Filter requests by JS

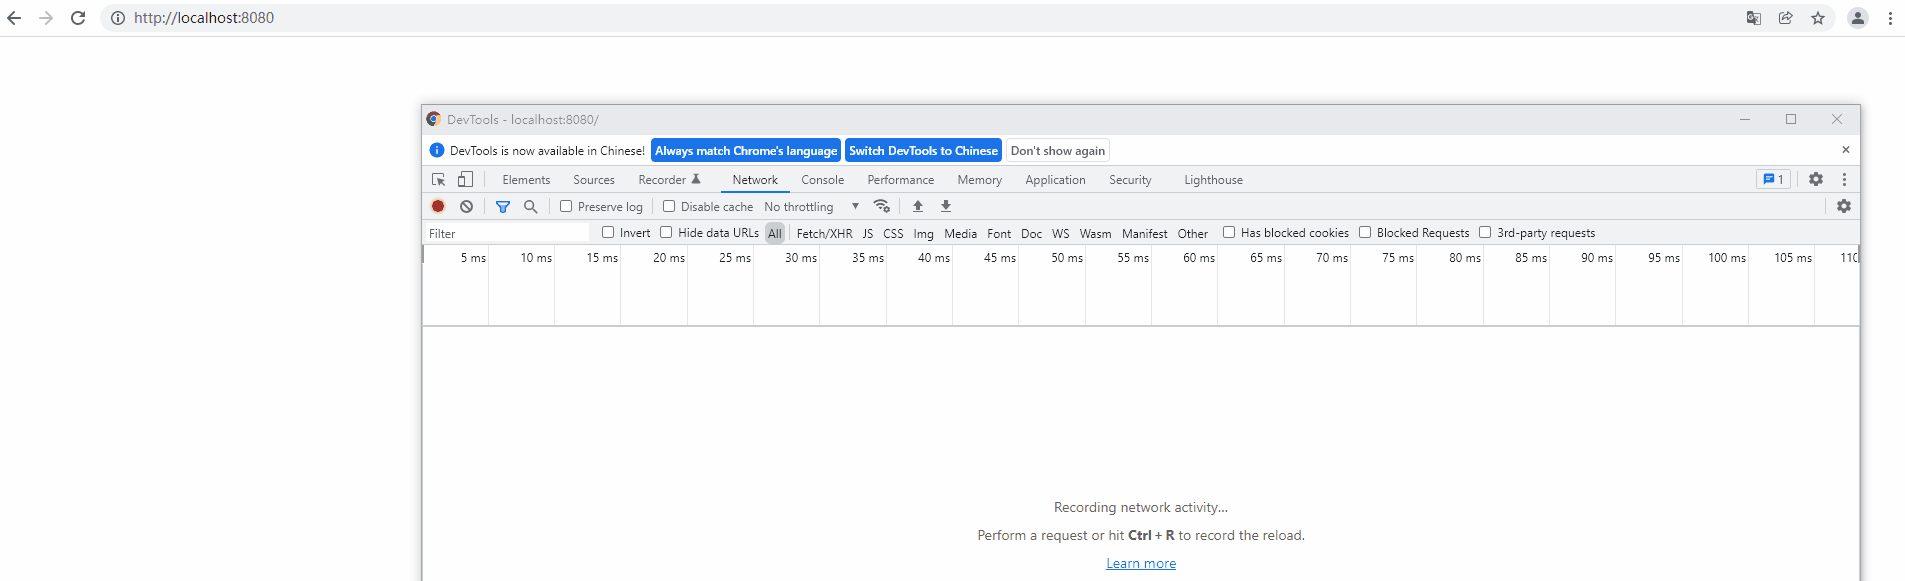point(868,233)
